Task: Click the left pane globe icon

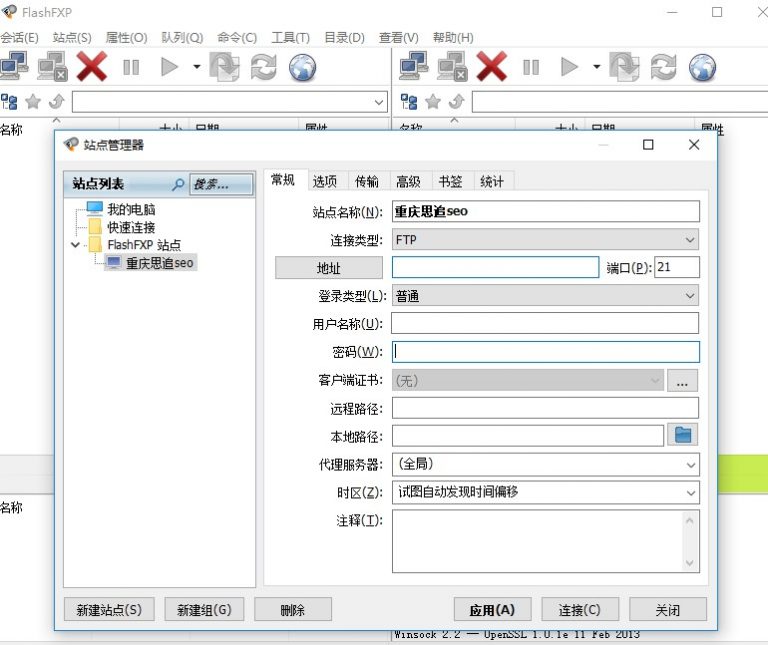Action: [x=303, y=67]
